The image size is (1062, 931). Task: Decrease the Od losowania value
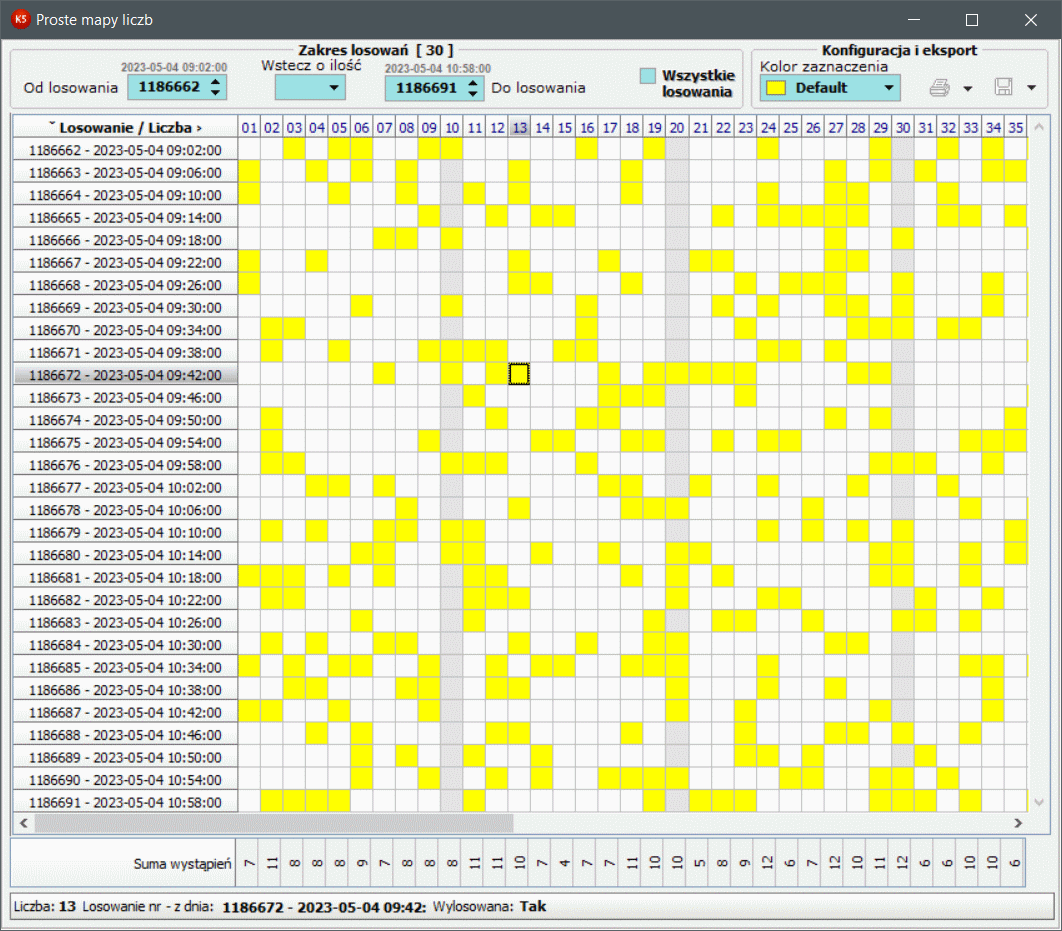[215, 92]
